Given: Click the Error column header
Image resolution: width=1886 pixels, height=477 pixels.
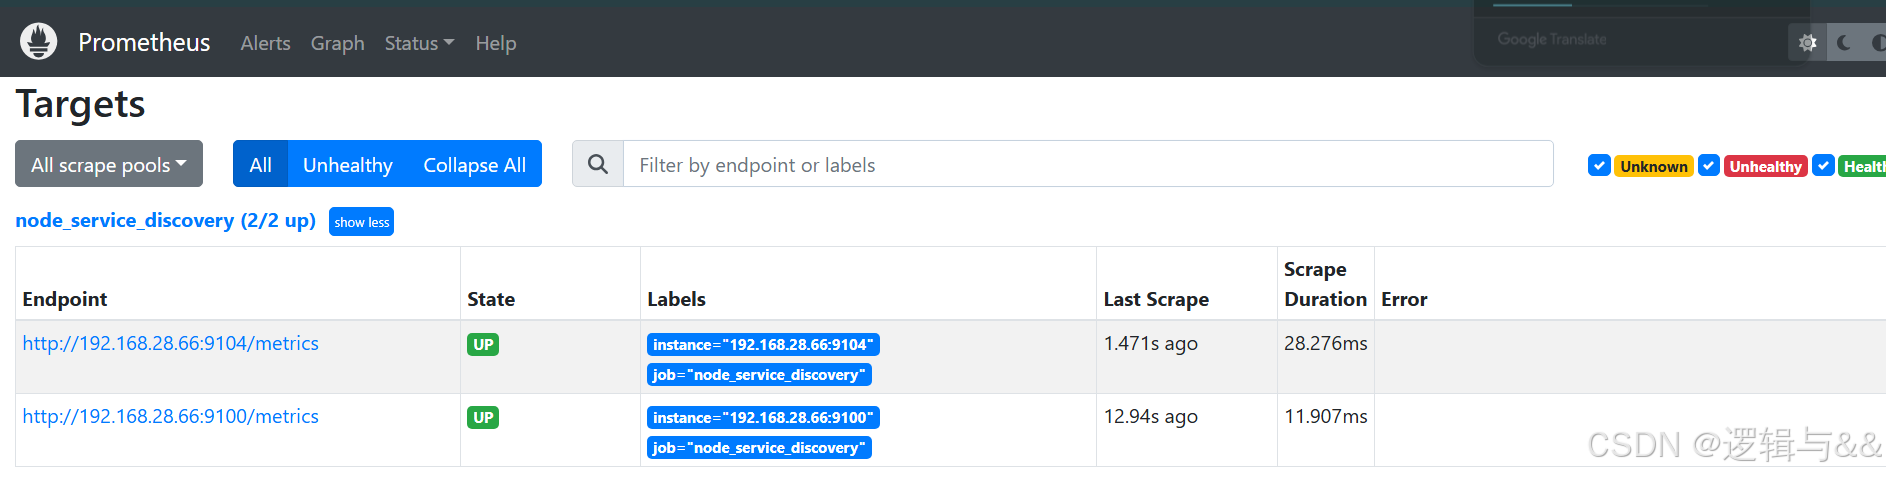Looking at the screenshot, I should (1404, 299).
